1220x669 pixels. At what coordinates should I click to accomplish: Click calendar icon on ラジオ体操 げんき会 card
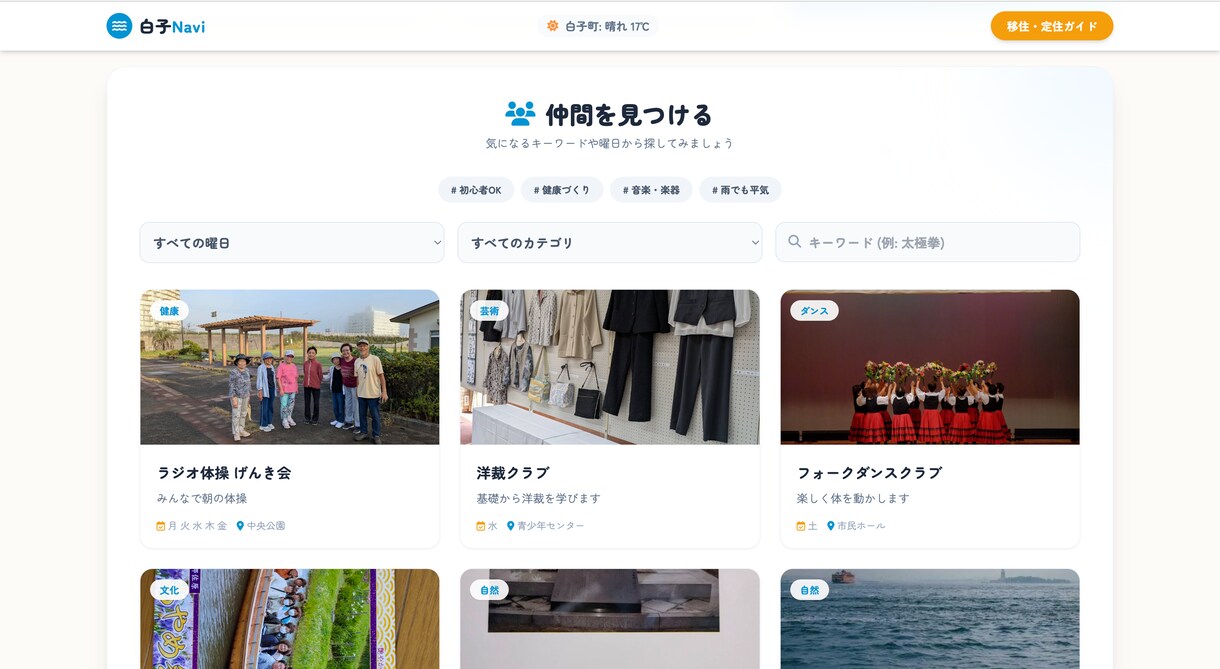[161, 526]
